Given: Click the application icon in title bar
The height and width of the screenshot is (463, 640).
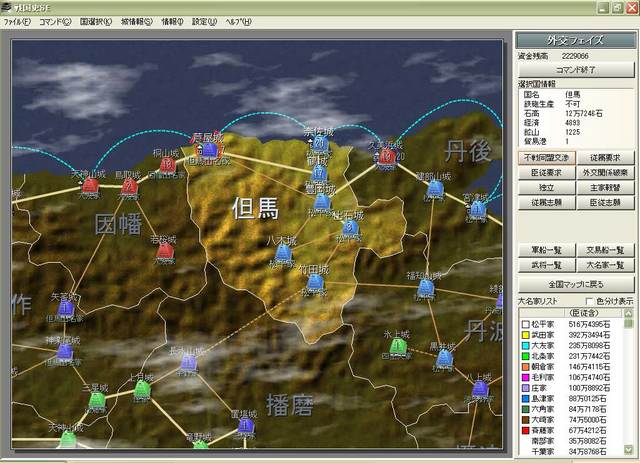Looking at the screenshot, I should click(x=6, y=7).
